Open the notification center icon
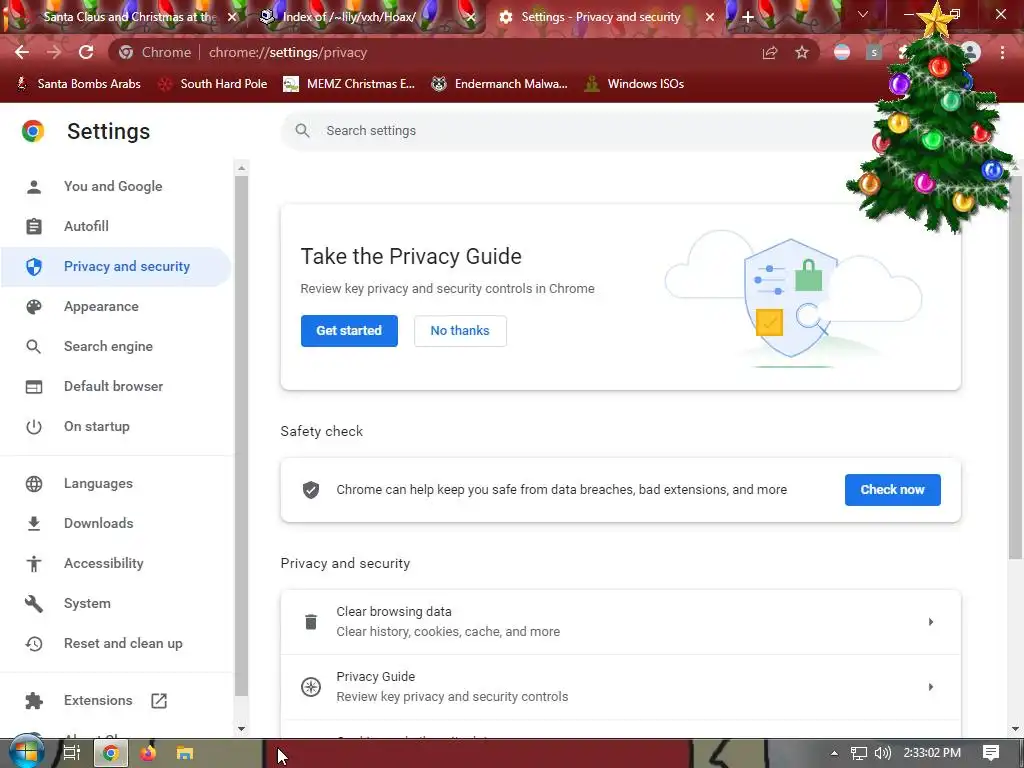The width and height of the screenshot is (1024, 768). coord(991,753)
